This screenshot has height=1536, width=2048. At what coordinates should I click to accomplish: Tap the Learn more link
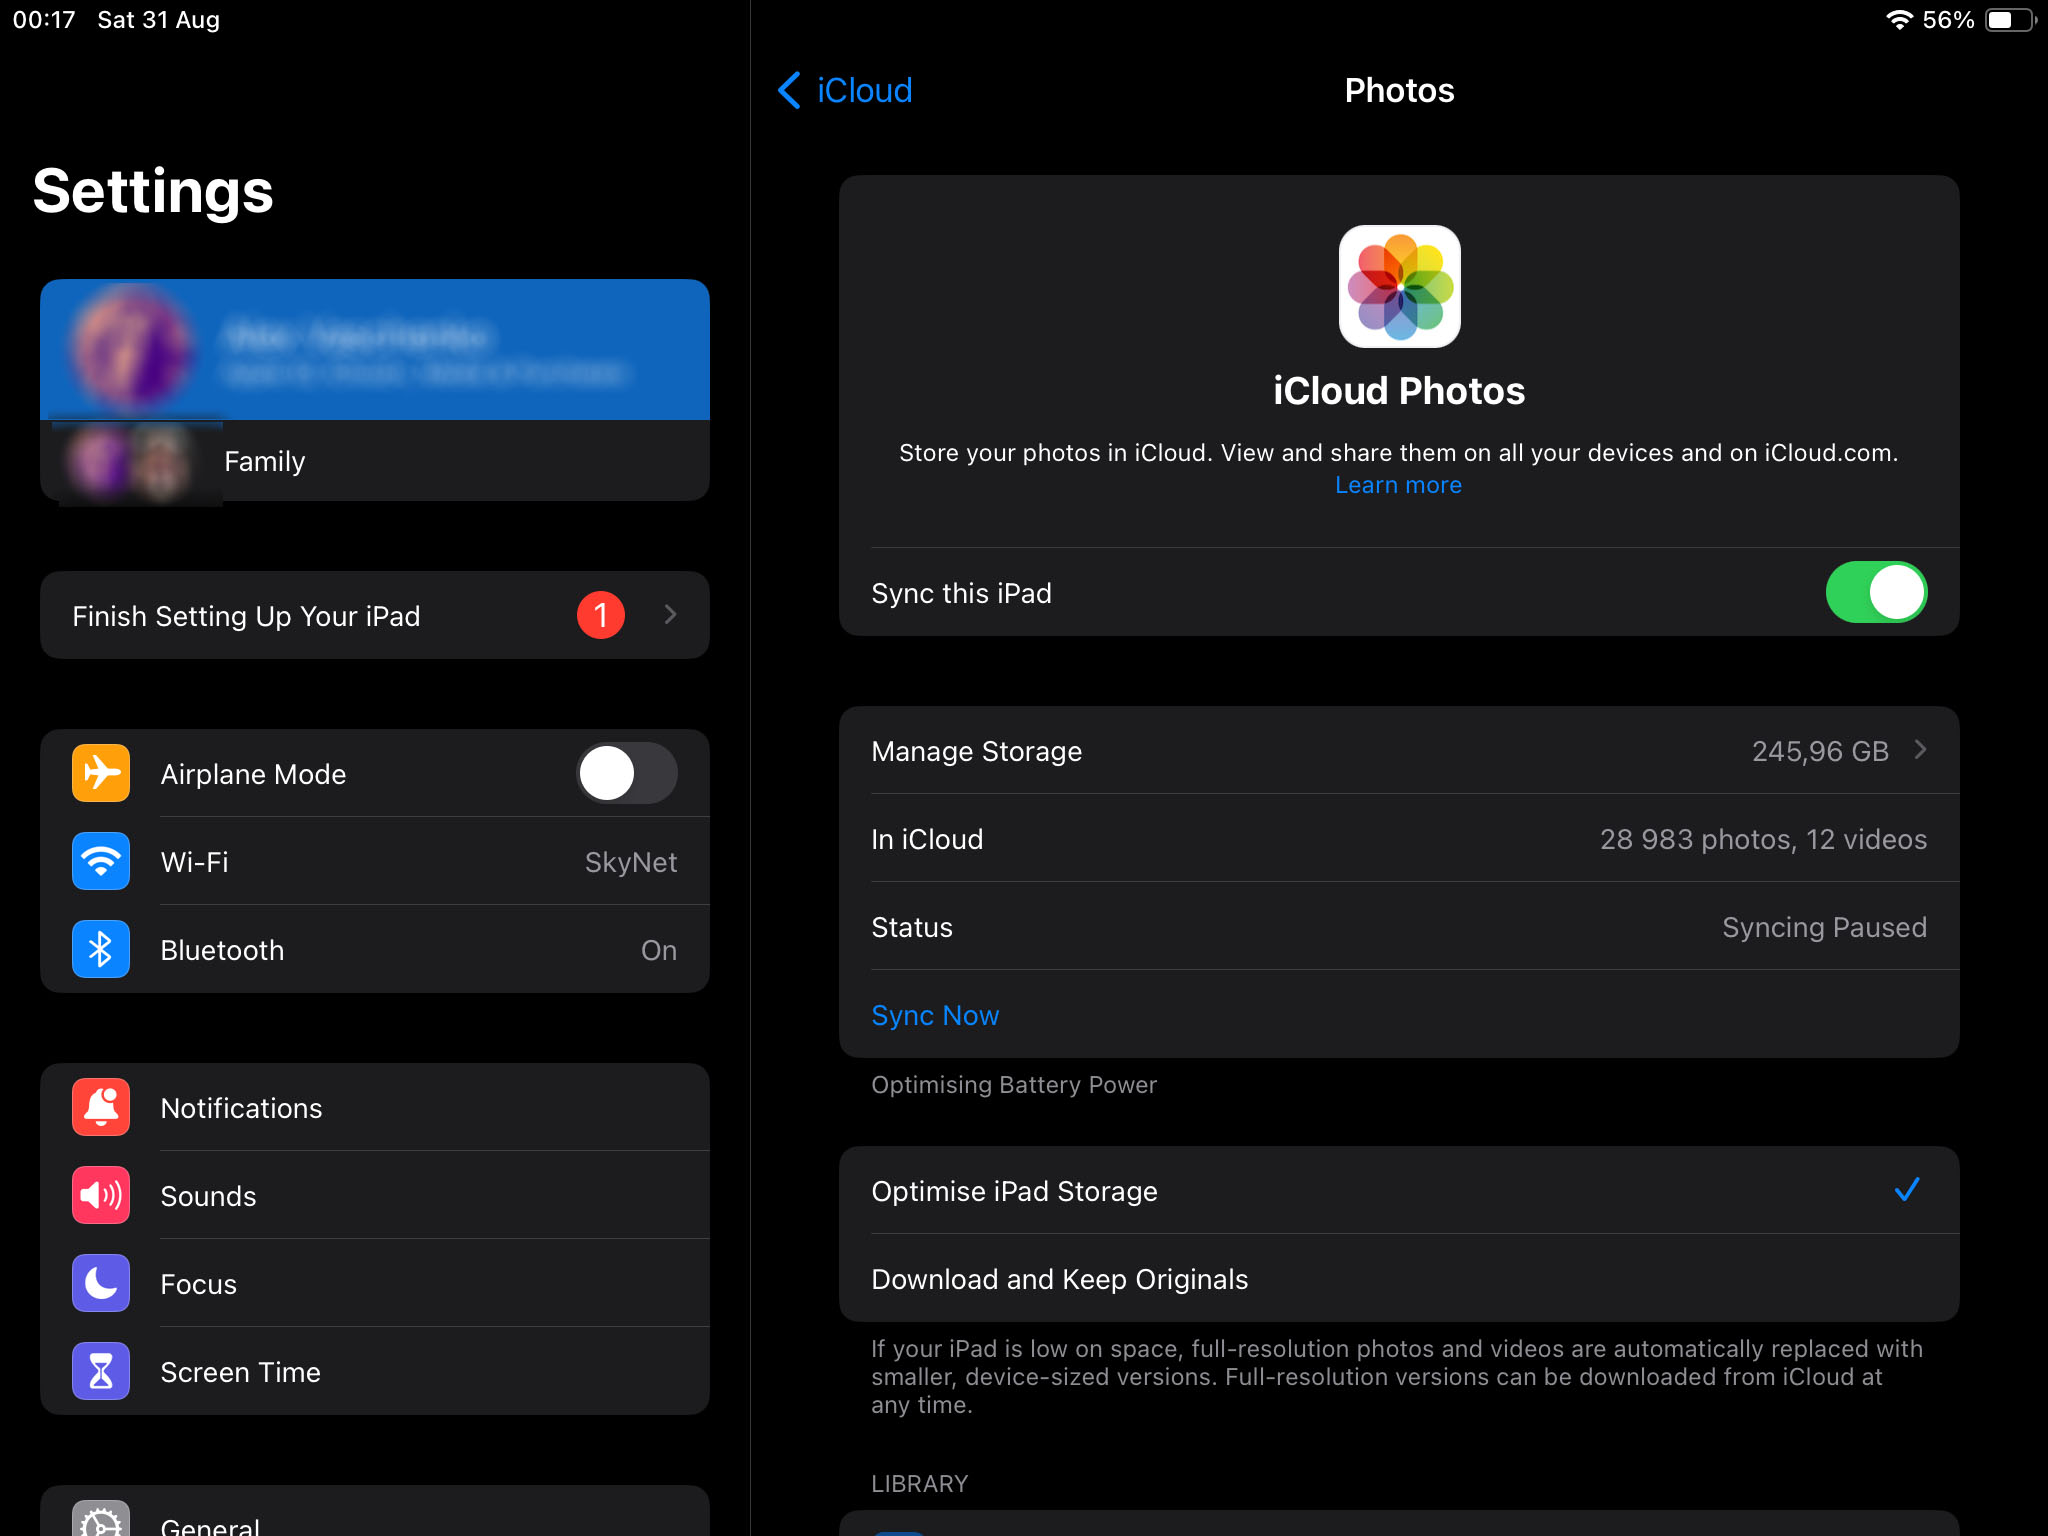coord(1397,482)
